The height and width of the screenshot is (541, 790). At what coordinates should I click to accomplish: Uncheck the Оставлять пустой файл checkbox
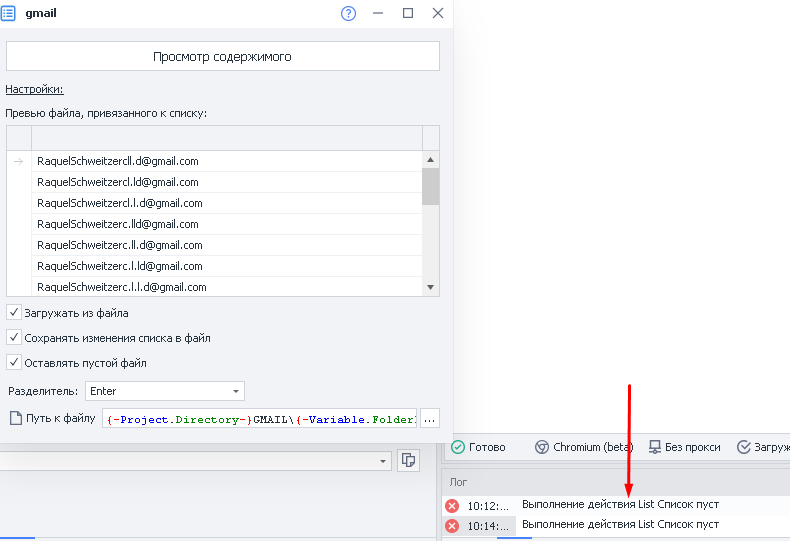(x=14, y=363)
